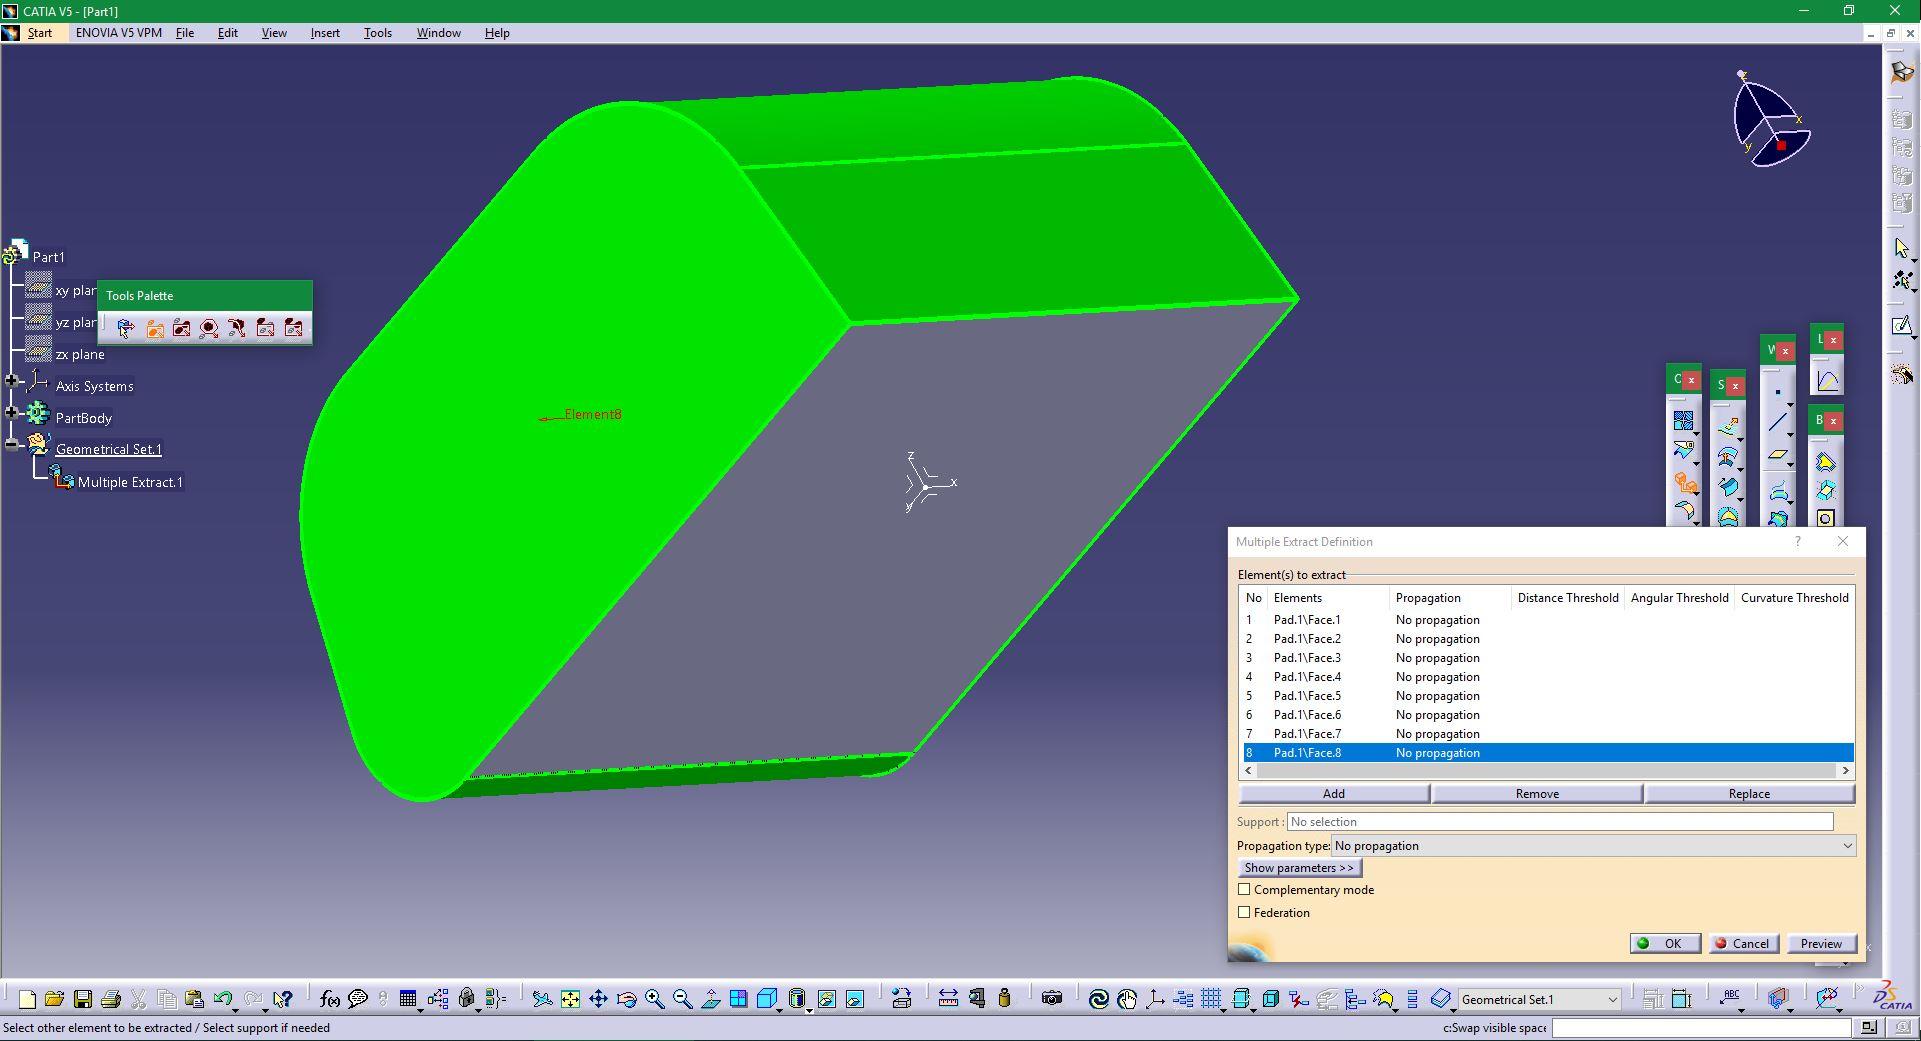Enable the Federation checkbox
The width and height of the screenshot is (1921, 1041).
(x=1244, y=912)
